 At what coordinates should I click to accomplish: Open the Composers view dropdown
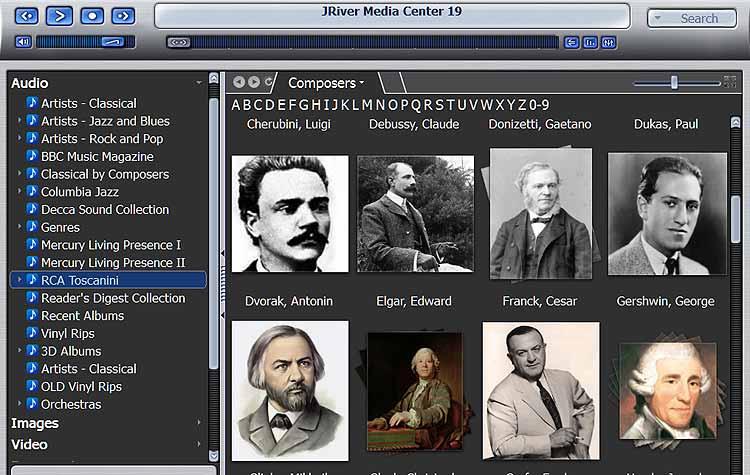coord(326,83)
